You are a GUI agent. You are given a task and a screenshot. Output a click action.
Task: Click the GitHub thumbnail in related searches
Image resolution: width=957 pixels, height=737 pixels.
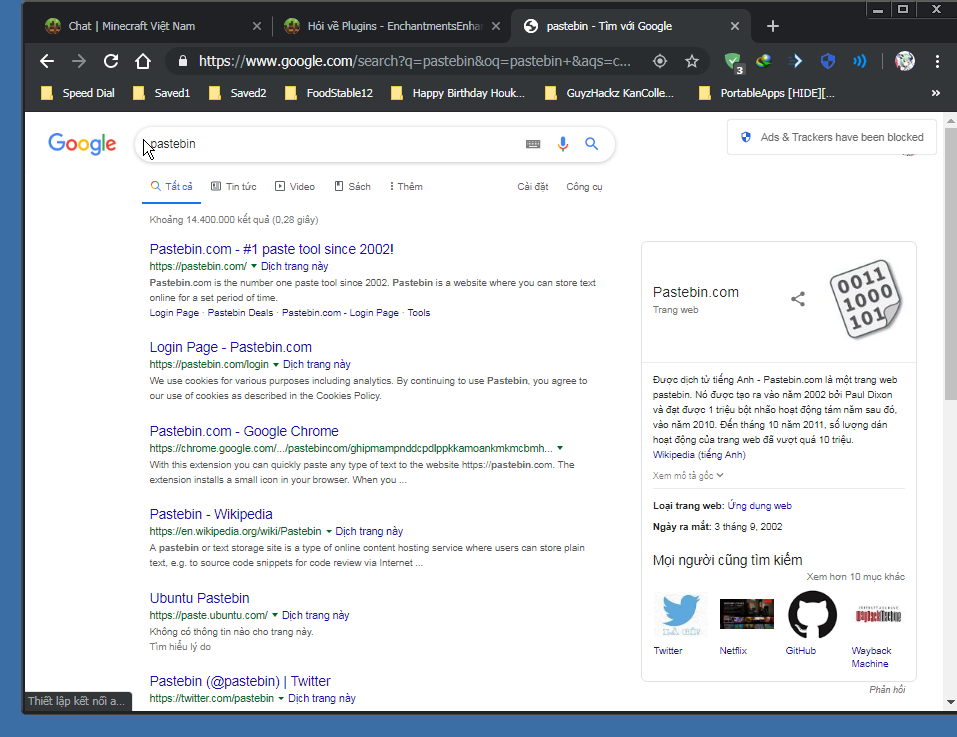tap(812, 614)
